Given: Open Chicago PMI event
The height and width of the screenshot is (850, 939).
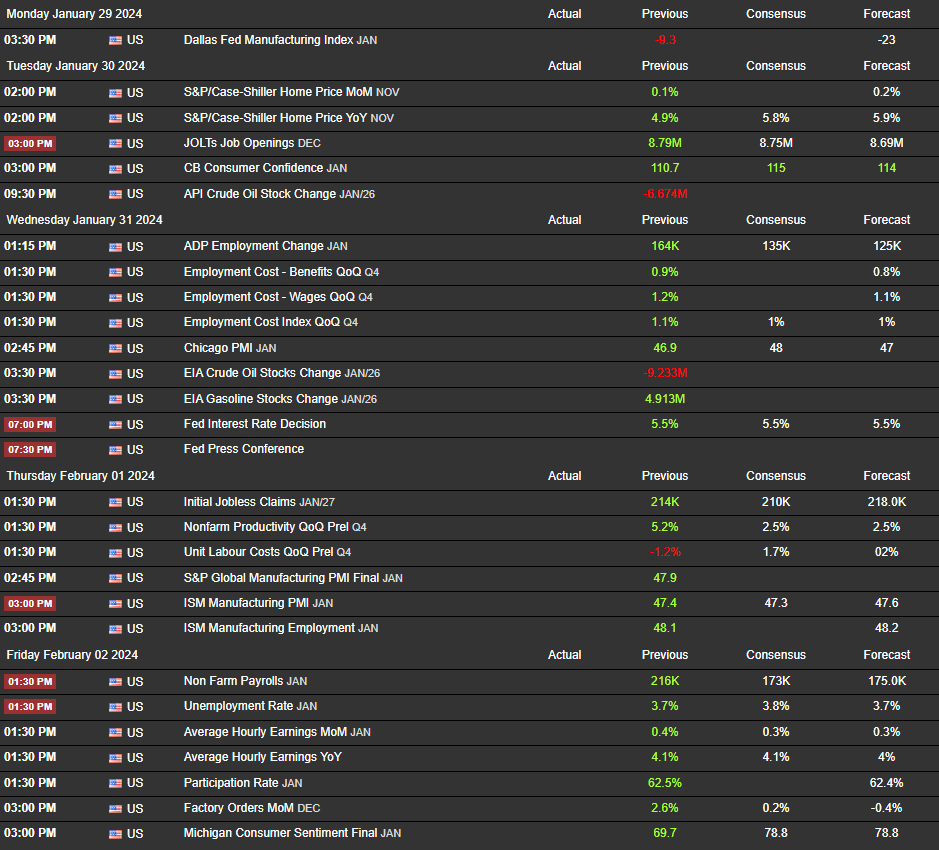Looking at the screenshot, I should (230, 348).
